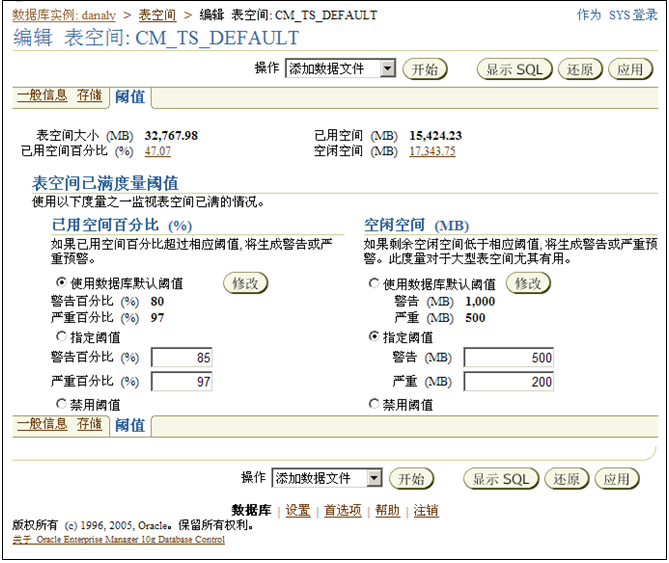Select 指定阈值 under 空闲空间 (MB)
The width and height of the screenshot is (669, 563).
(x=374, y=337)
